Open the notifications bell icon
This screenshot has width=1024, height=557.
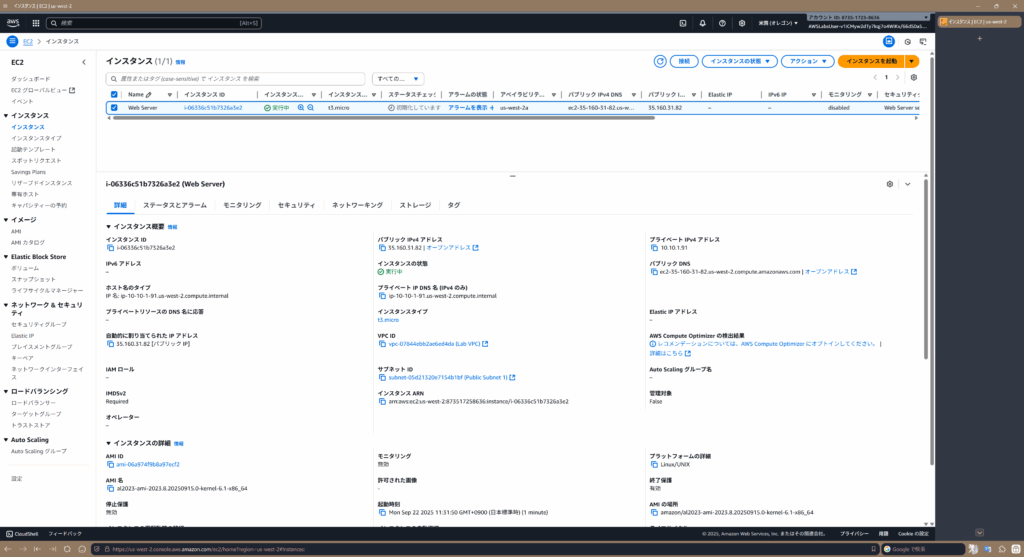pos(702,22)
